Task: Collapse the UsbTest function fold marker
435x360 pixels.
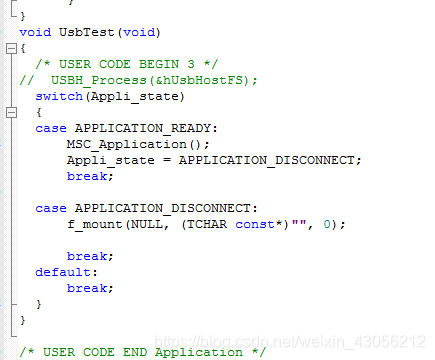Action: tap(11, 49)
